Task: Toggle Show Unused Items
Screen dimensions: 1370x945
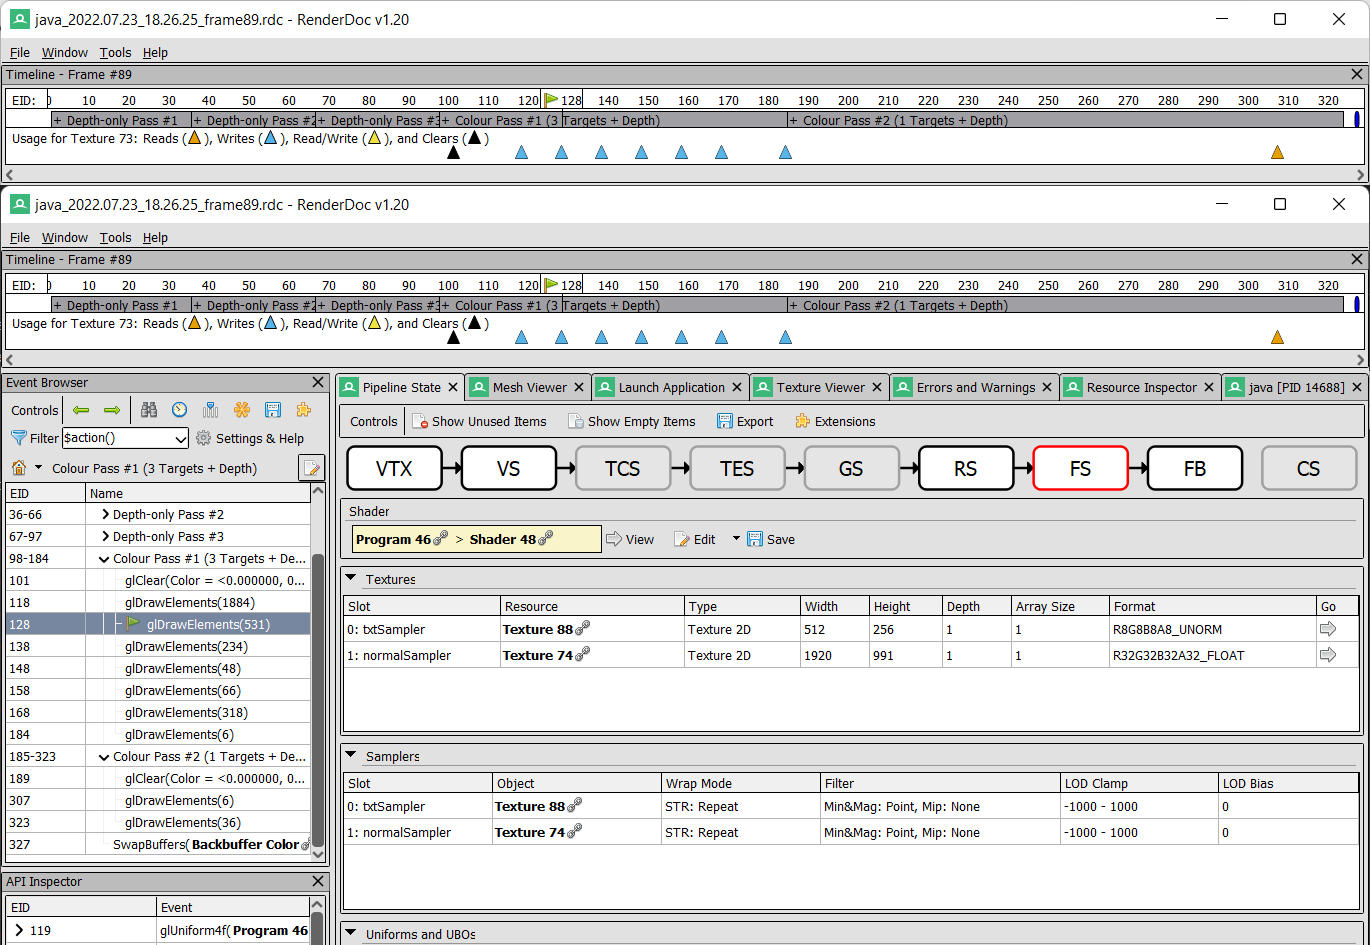Action: coord(479,421)
